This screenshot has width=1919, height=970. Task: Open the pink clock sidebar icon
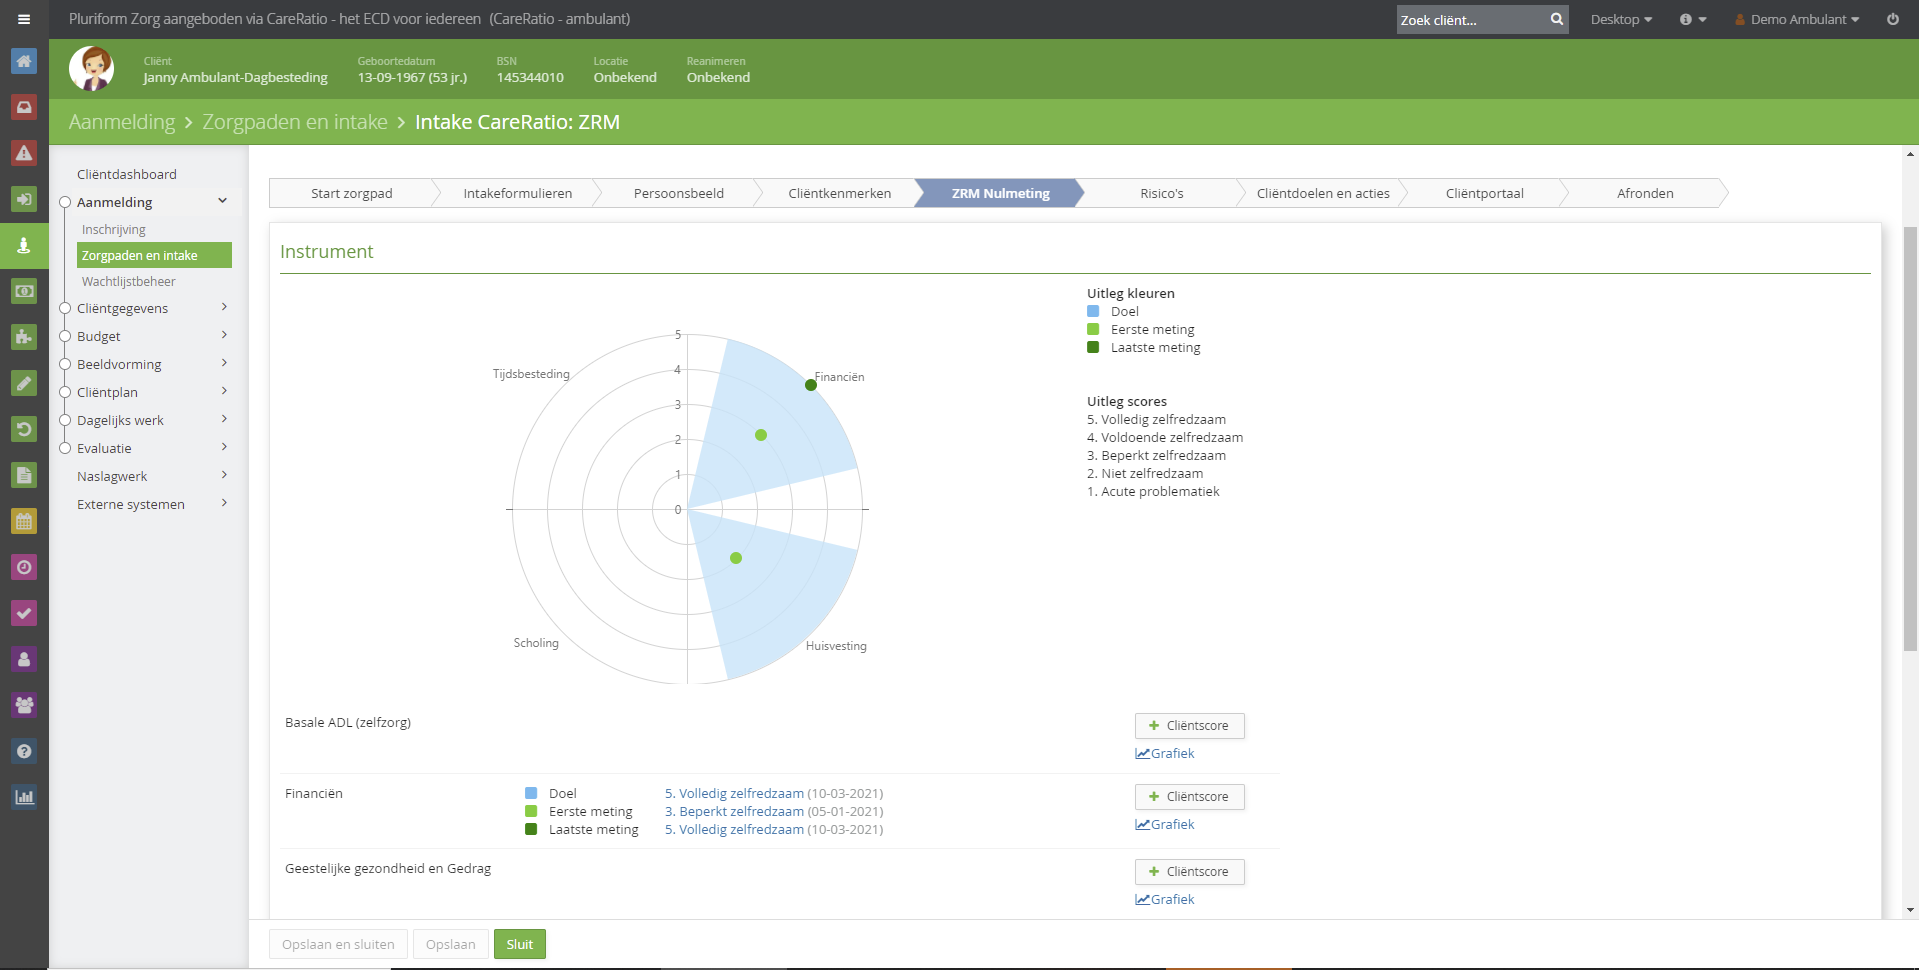(24, 567)
